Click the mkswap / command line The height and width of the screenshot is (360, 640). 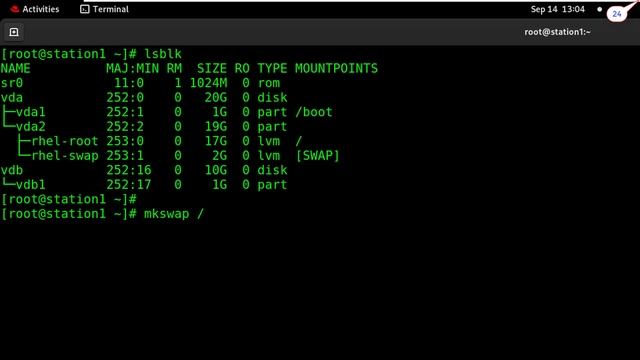[x=173, y=214]
